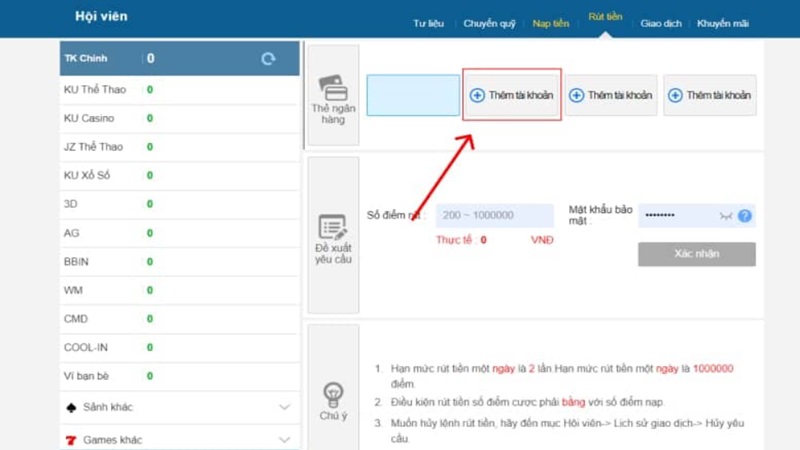Select the Ví bạn bè row
Image resolution: width=800 pixels, height=450 pixels.
click(179, 376)
